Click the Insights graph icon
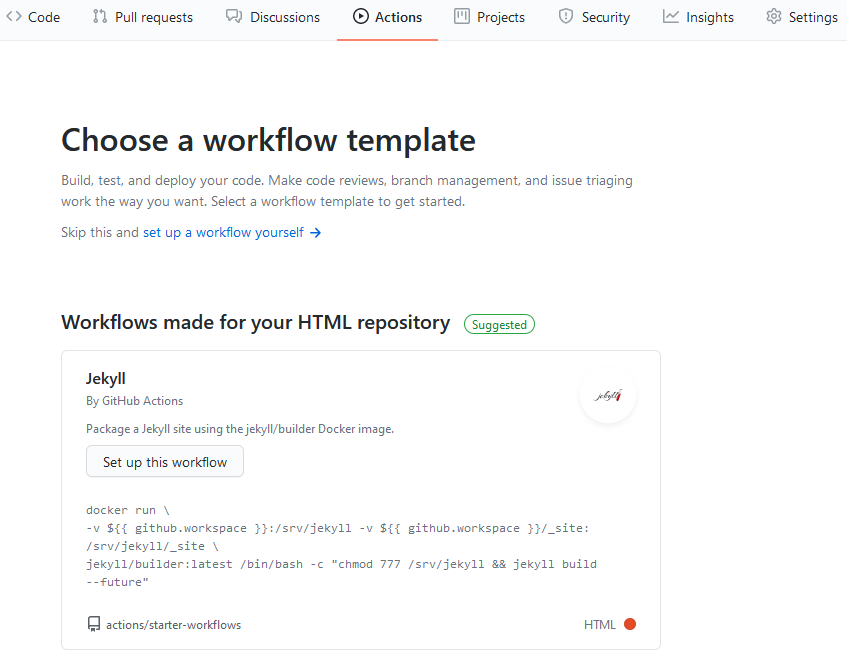 point(670,17)
